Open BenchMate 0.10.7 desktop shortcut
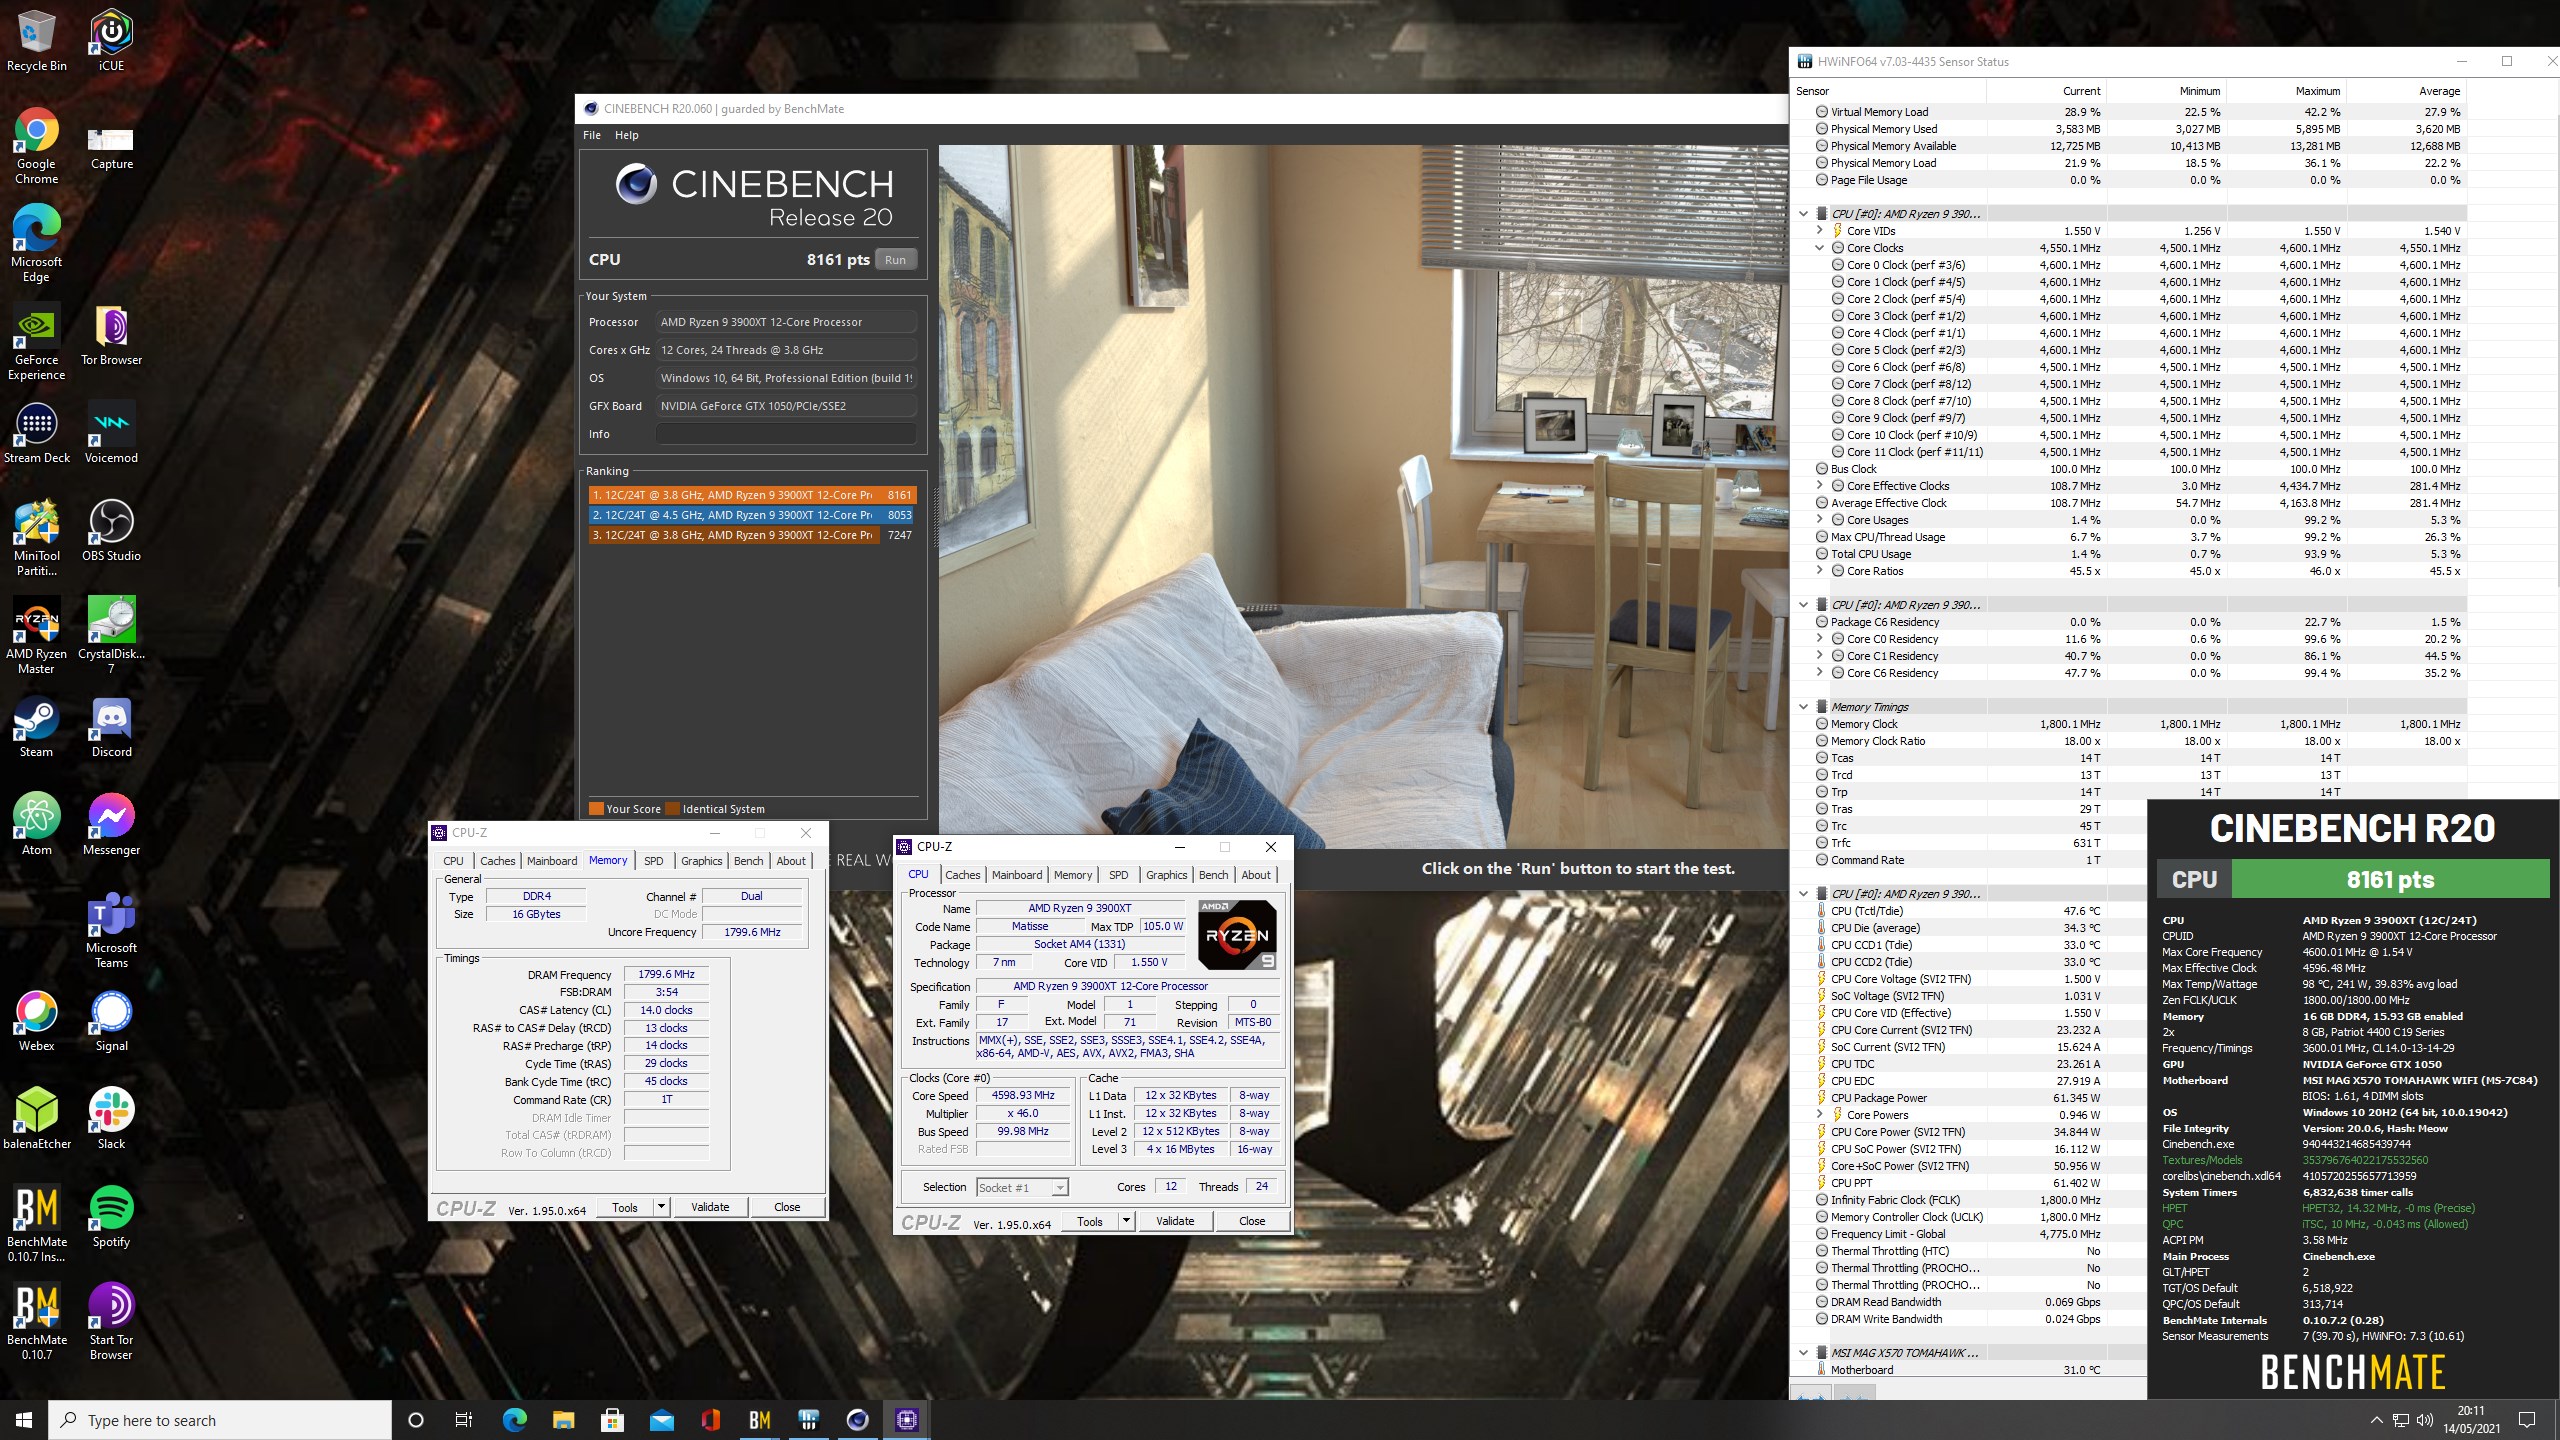 pos(37,1322)
